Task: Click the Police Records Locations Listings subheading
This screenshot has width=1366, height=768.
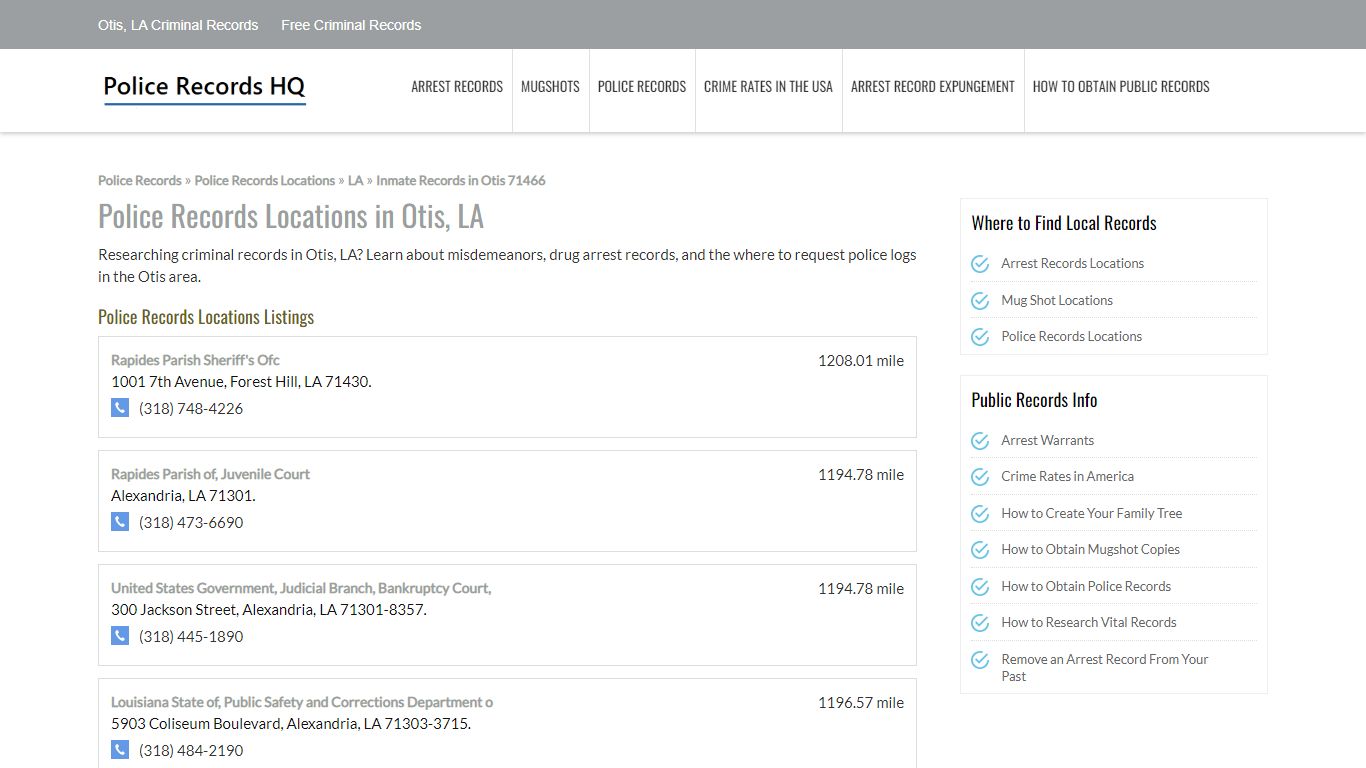Action: [x=206, y=317]
